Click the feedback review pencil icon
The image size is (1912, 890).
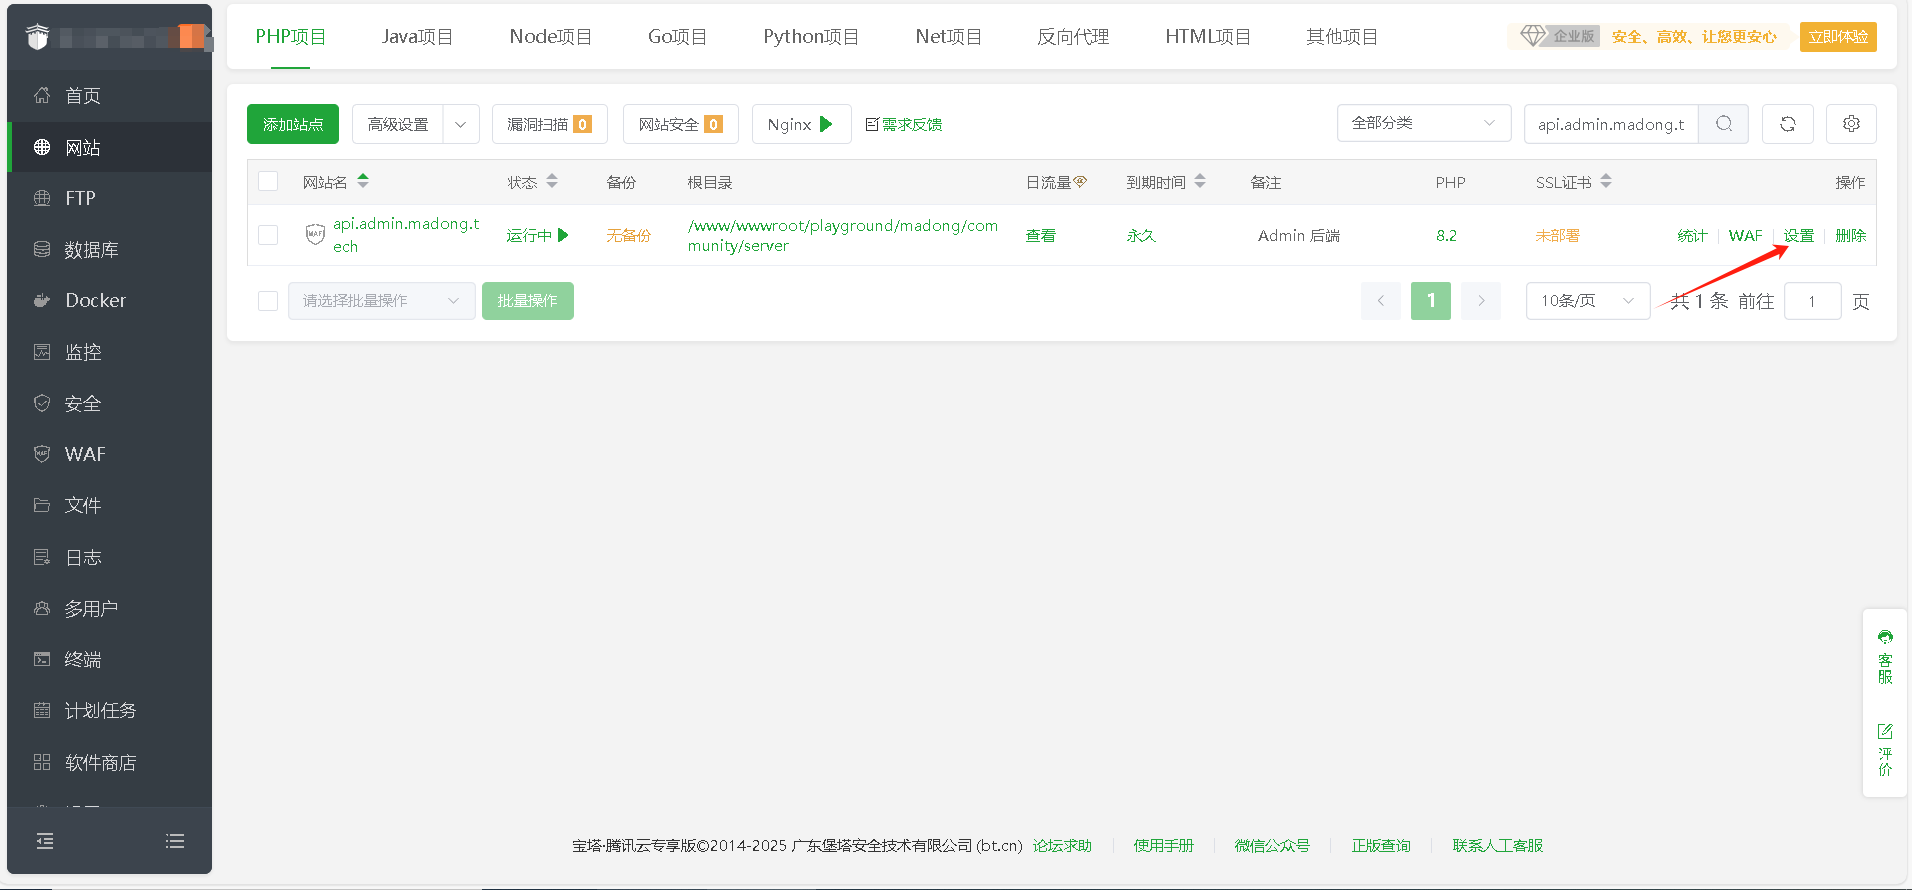1885,731
